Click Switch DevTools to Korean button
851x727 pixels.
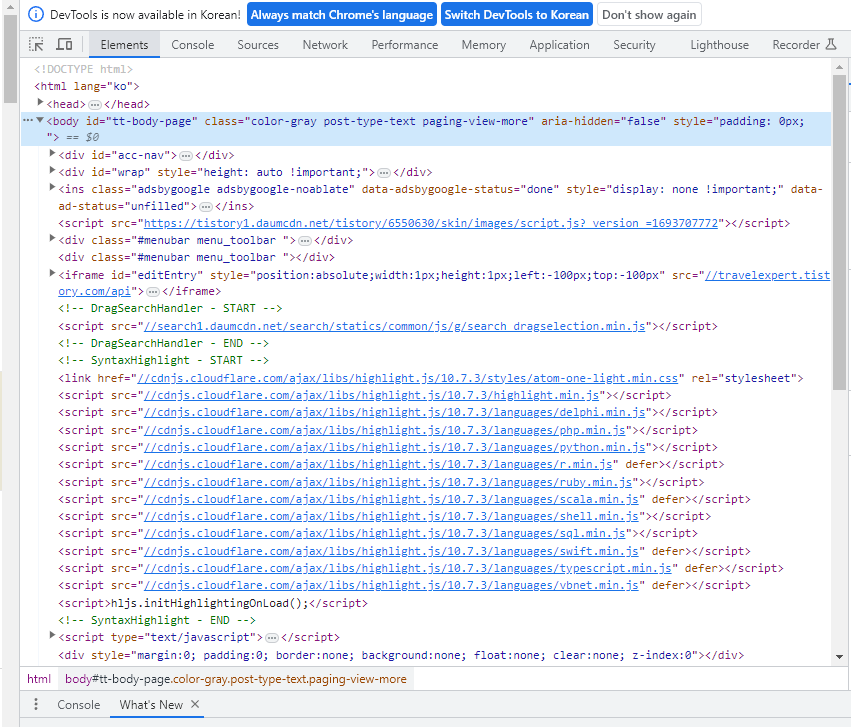point(517,15)
